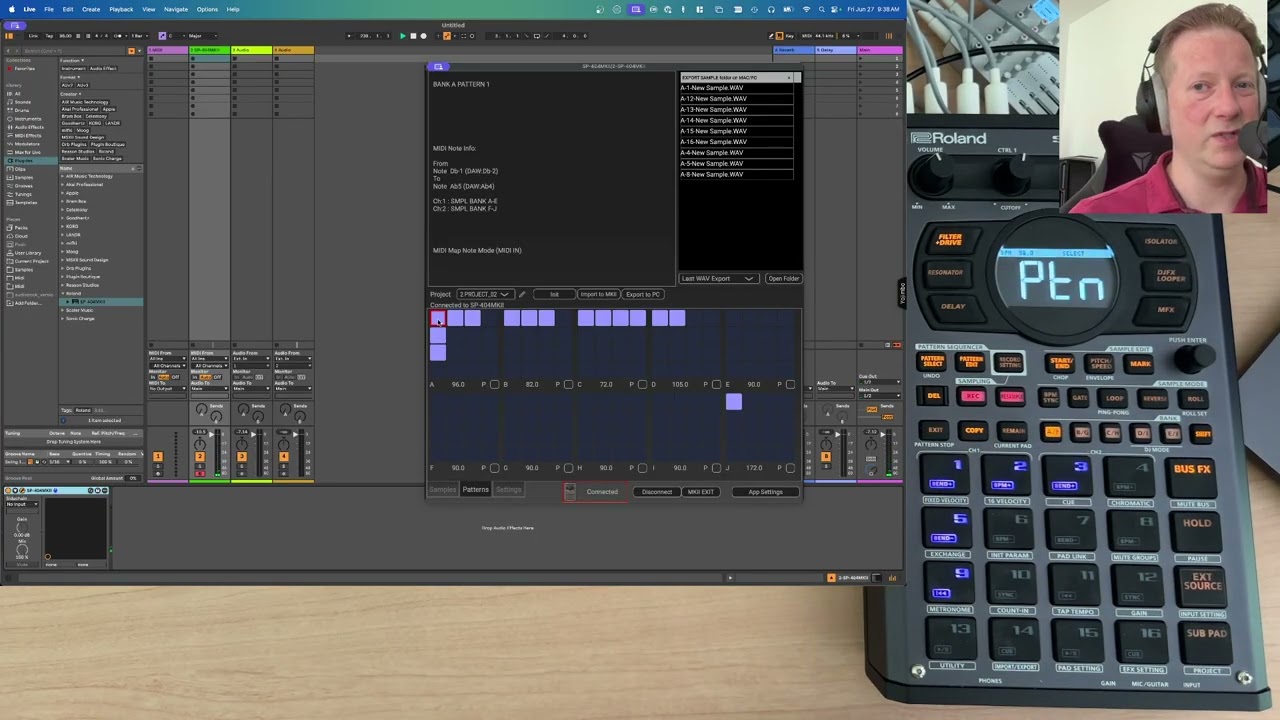Toggle the P checkbox for bank J

coord(790,468)
